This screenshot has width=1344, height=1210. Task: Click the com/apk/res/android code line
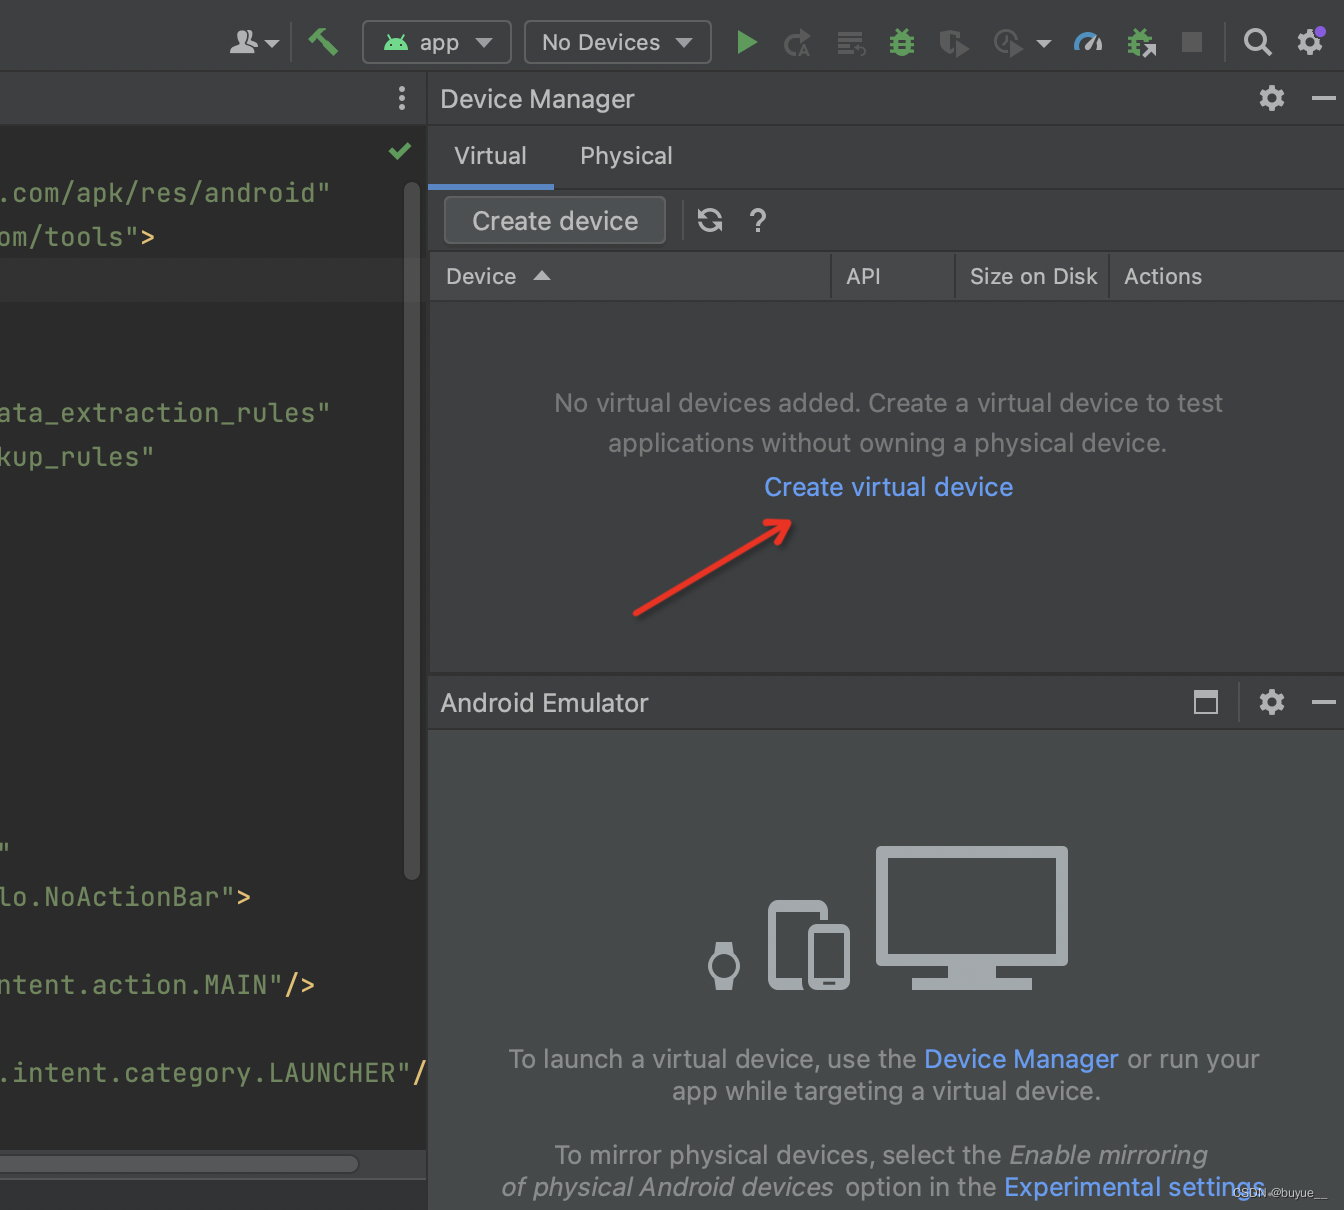point(165,193)
